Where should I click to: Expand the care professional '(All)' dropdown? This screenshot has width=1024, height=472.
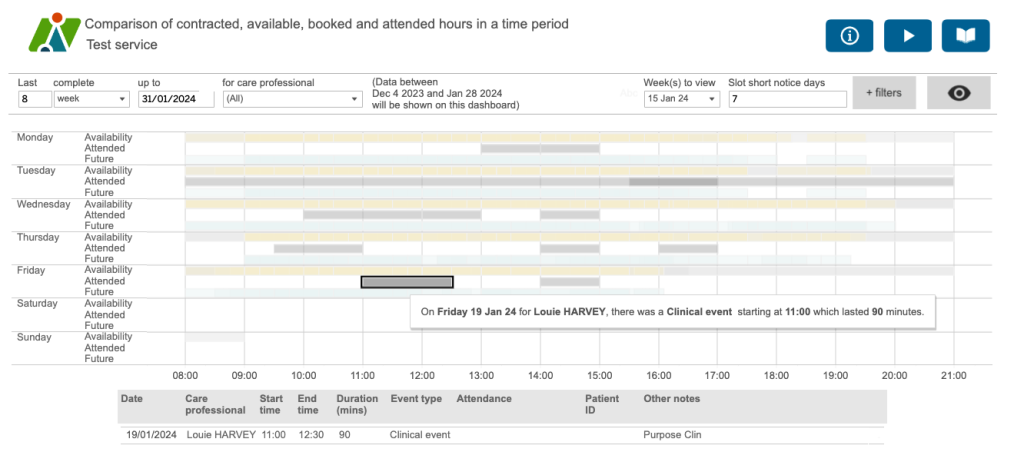[292, 99]
